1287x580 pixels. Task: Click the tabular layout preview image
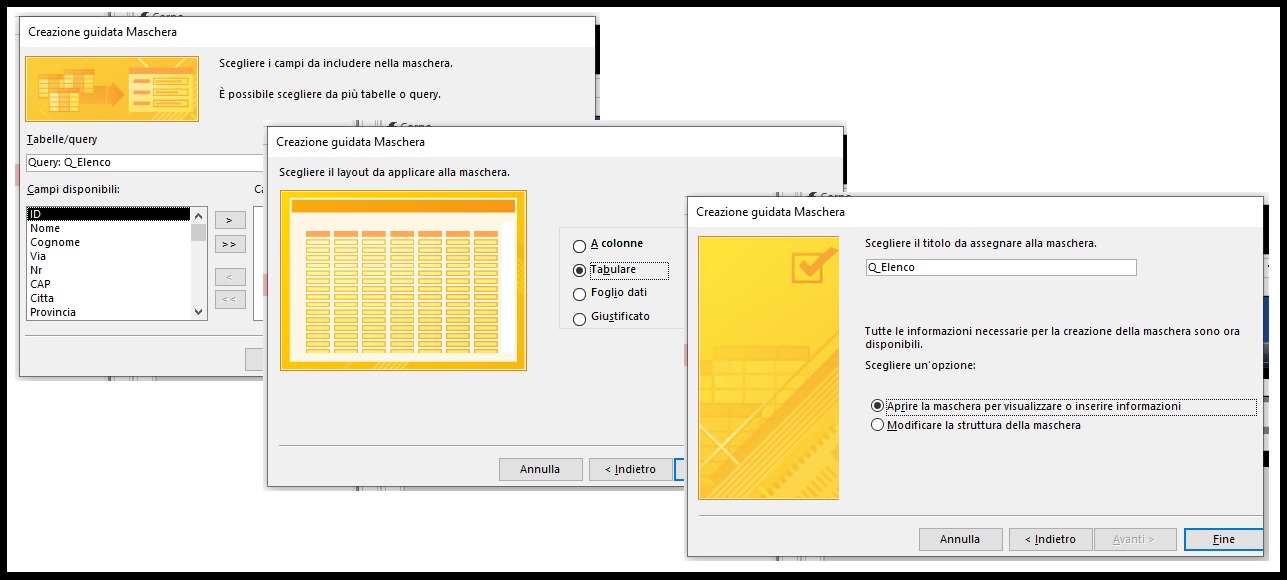coord(403,281)
